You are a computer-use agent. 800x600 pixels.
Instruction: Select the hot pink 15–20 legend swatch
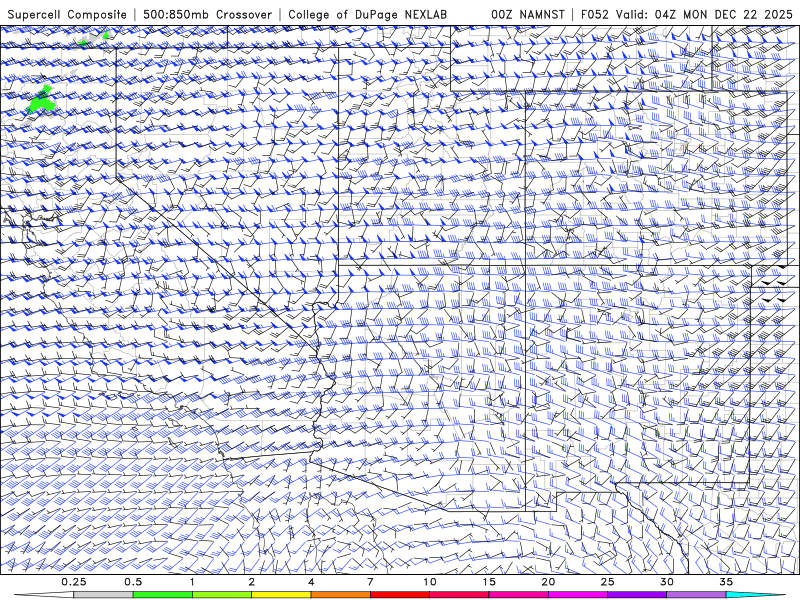tap(518, 595)
